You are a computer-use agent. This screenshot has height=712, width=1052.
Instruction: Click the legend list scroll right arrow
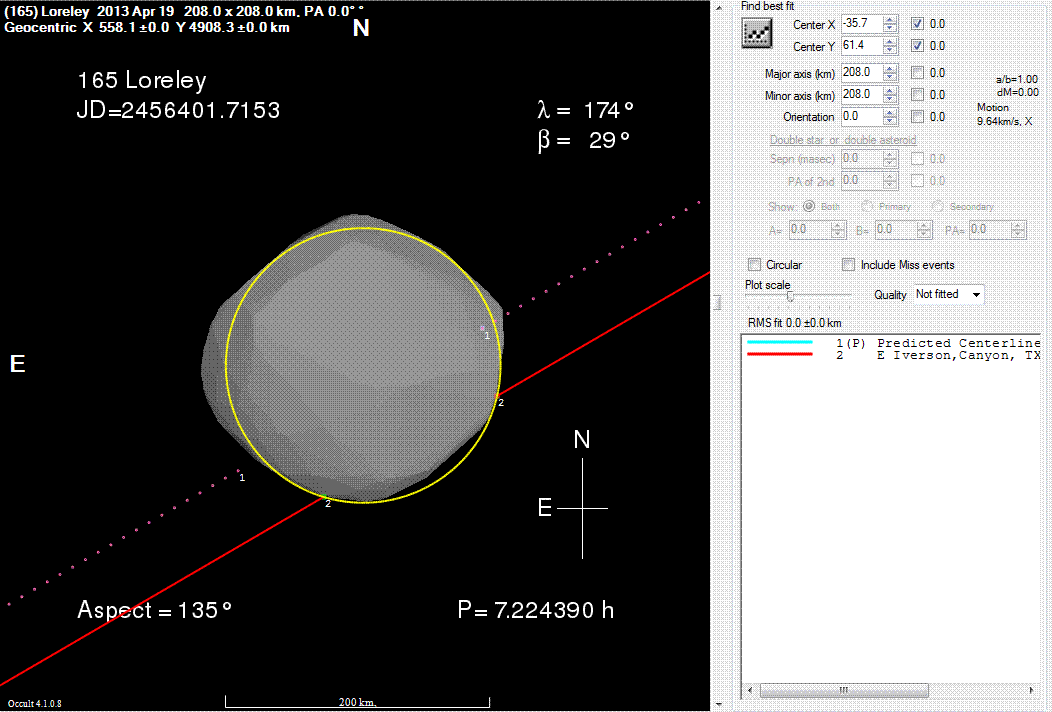point(1031,690)
